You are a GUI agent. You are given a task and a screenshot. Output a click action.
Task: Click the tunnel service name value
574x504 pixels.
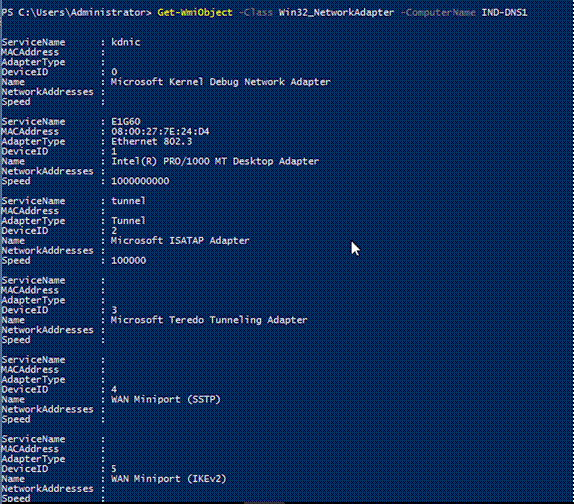pos(128,201)
